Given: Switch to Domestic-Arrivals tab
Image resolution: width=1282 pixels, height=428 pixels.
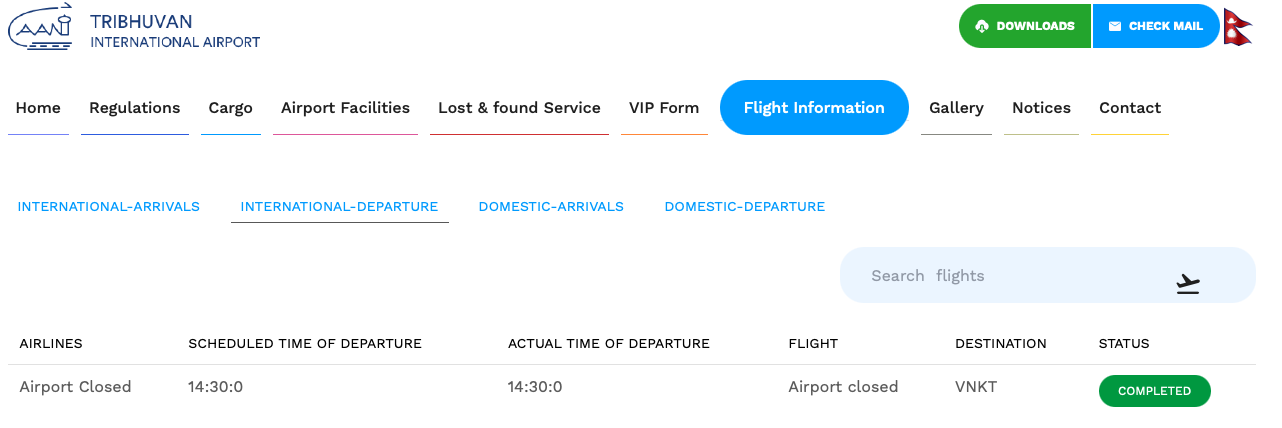Looking at the screenshot, I should point(551,207).
